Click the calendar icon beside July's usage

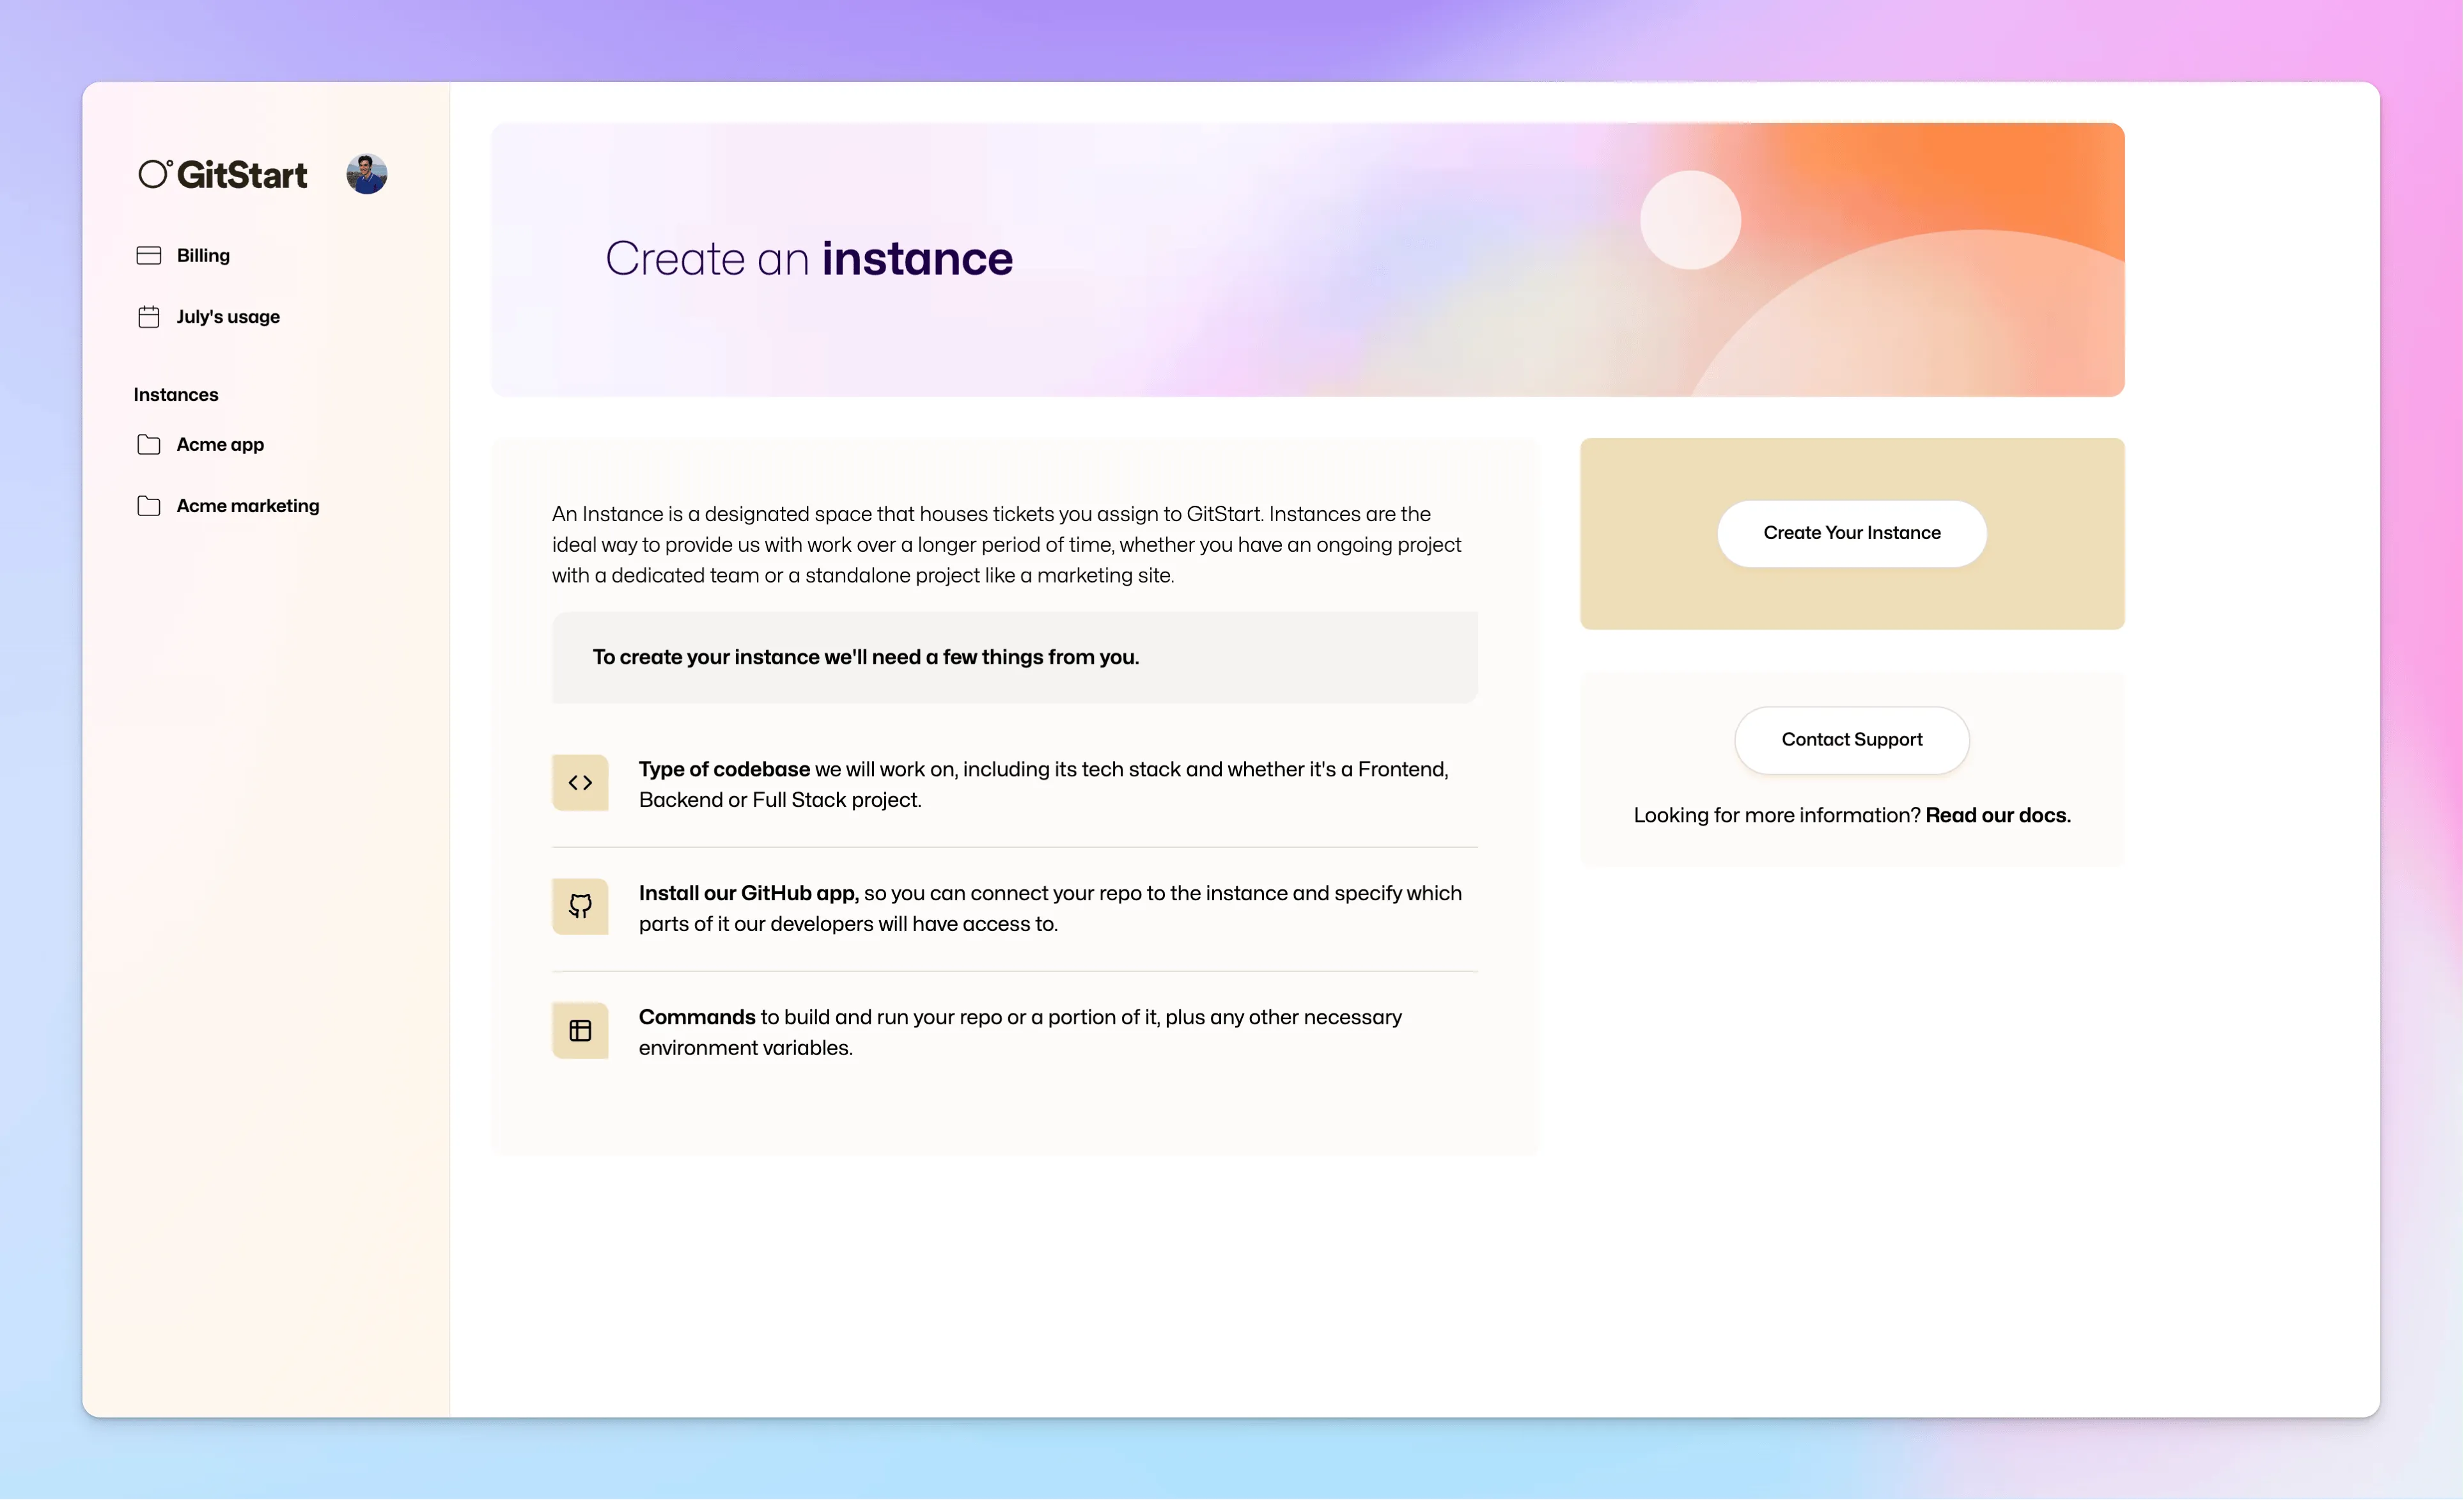[148, 316]
